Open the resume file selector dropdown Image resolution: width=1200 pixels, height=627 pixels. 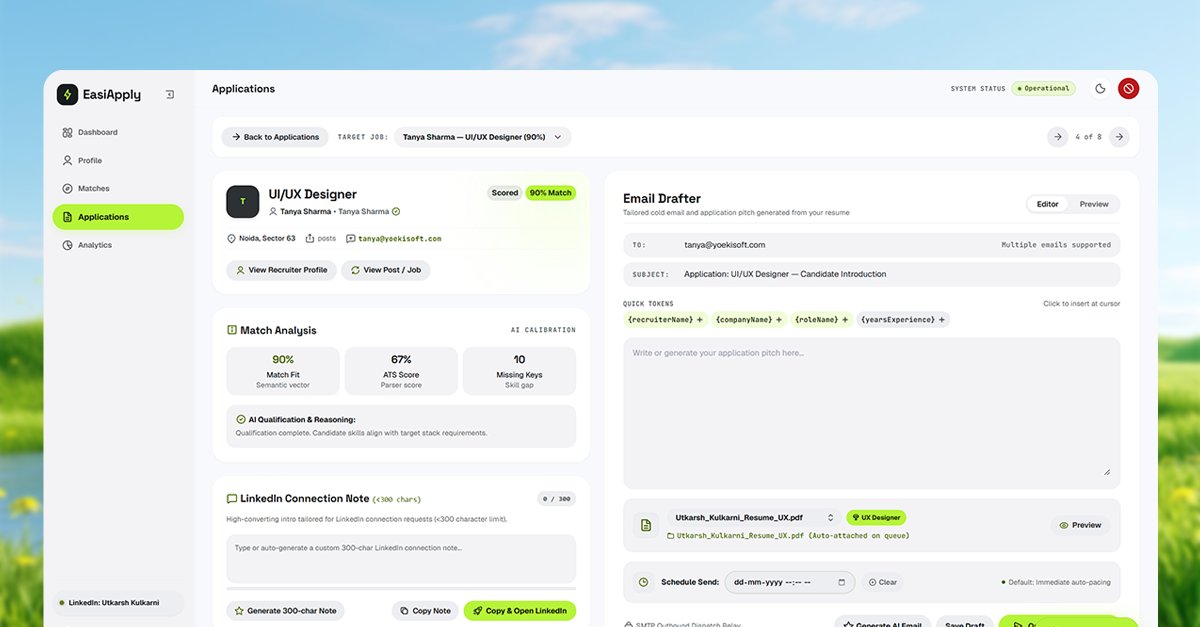[x=754, y=517]
